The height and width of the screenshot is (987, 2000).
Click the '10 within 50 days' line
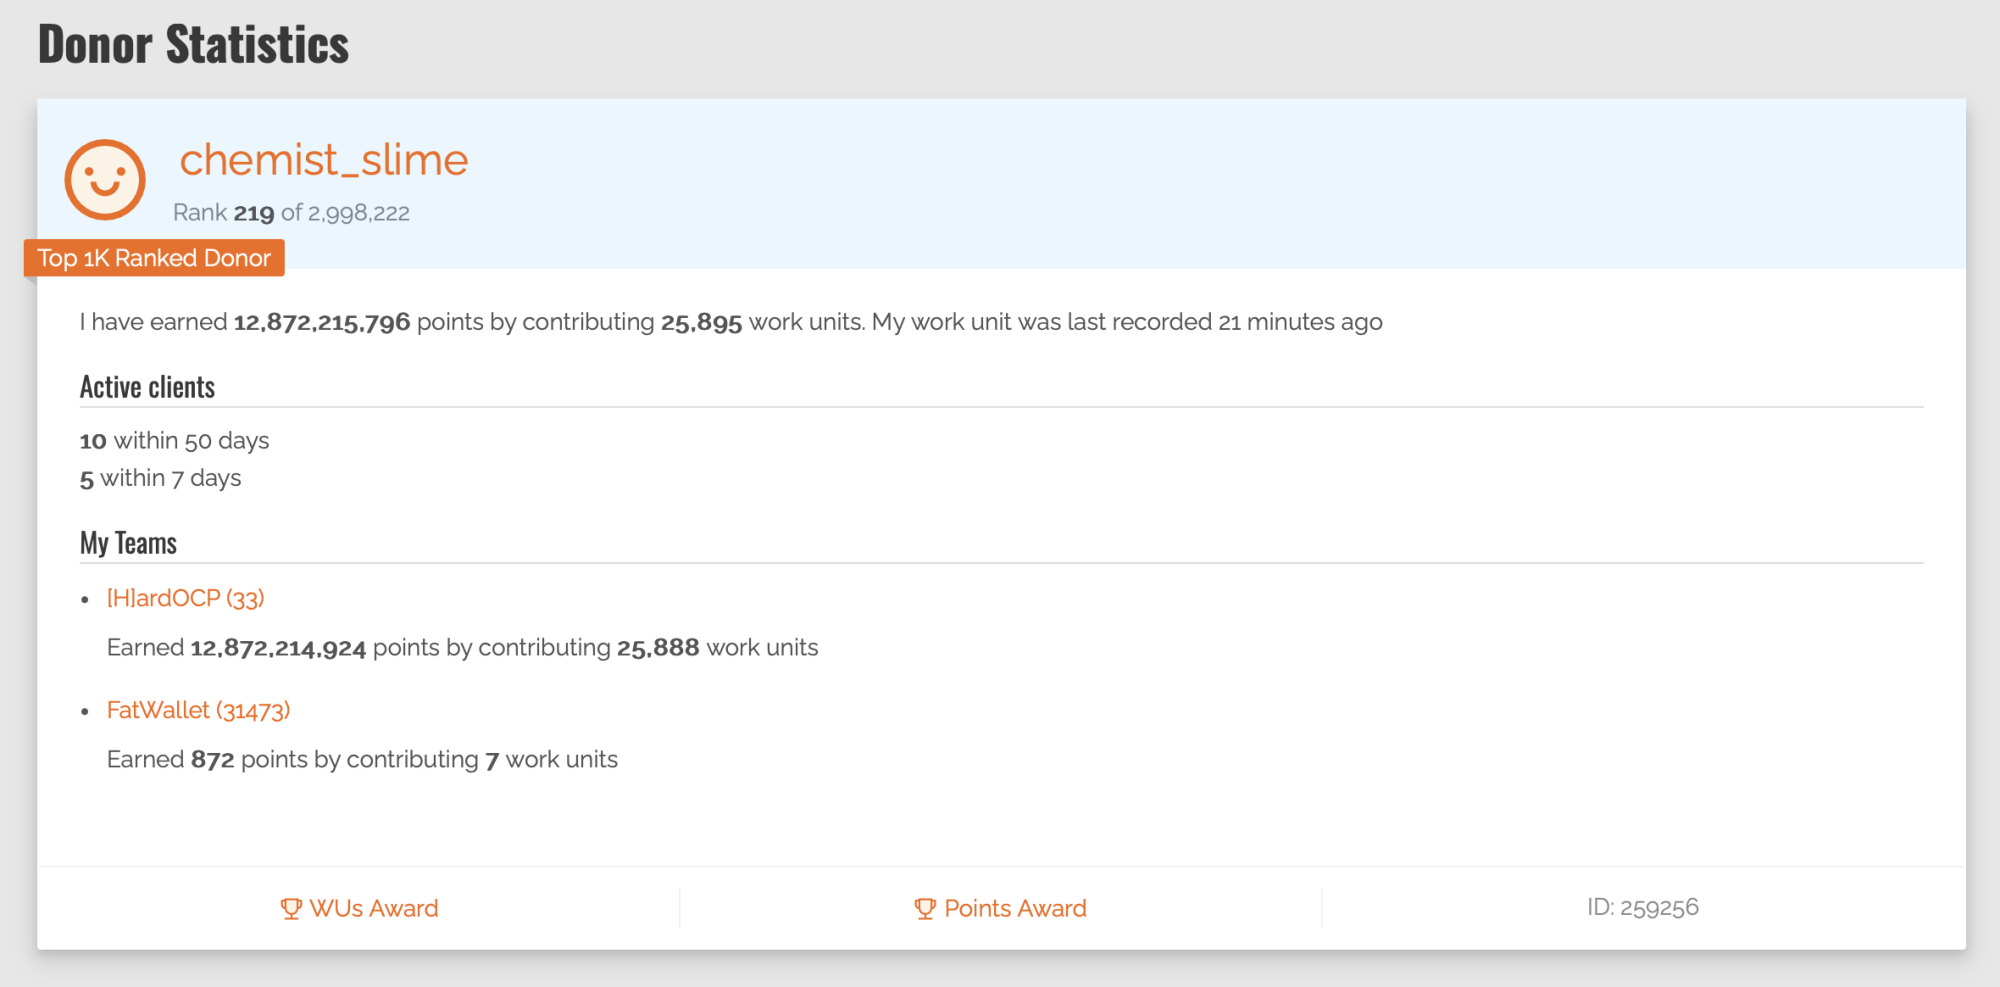click(175, 441)
